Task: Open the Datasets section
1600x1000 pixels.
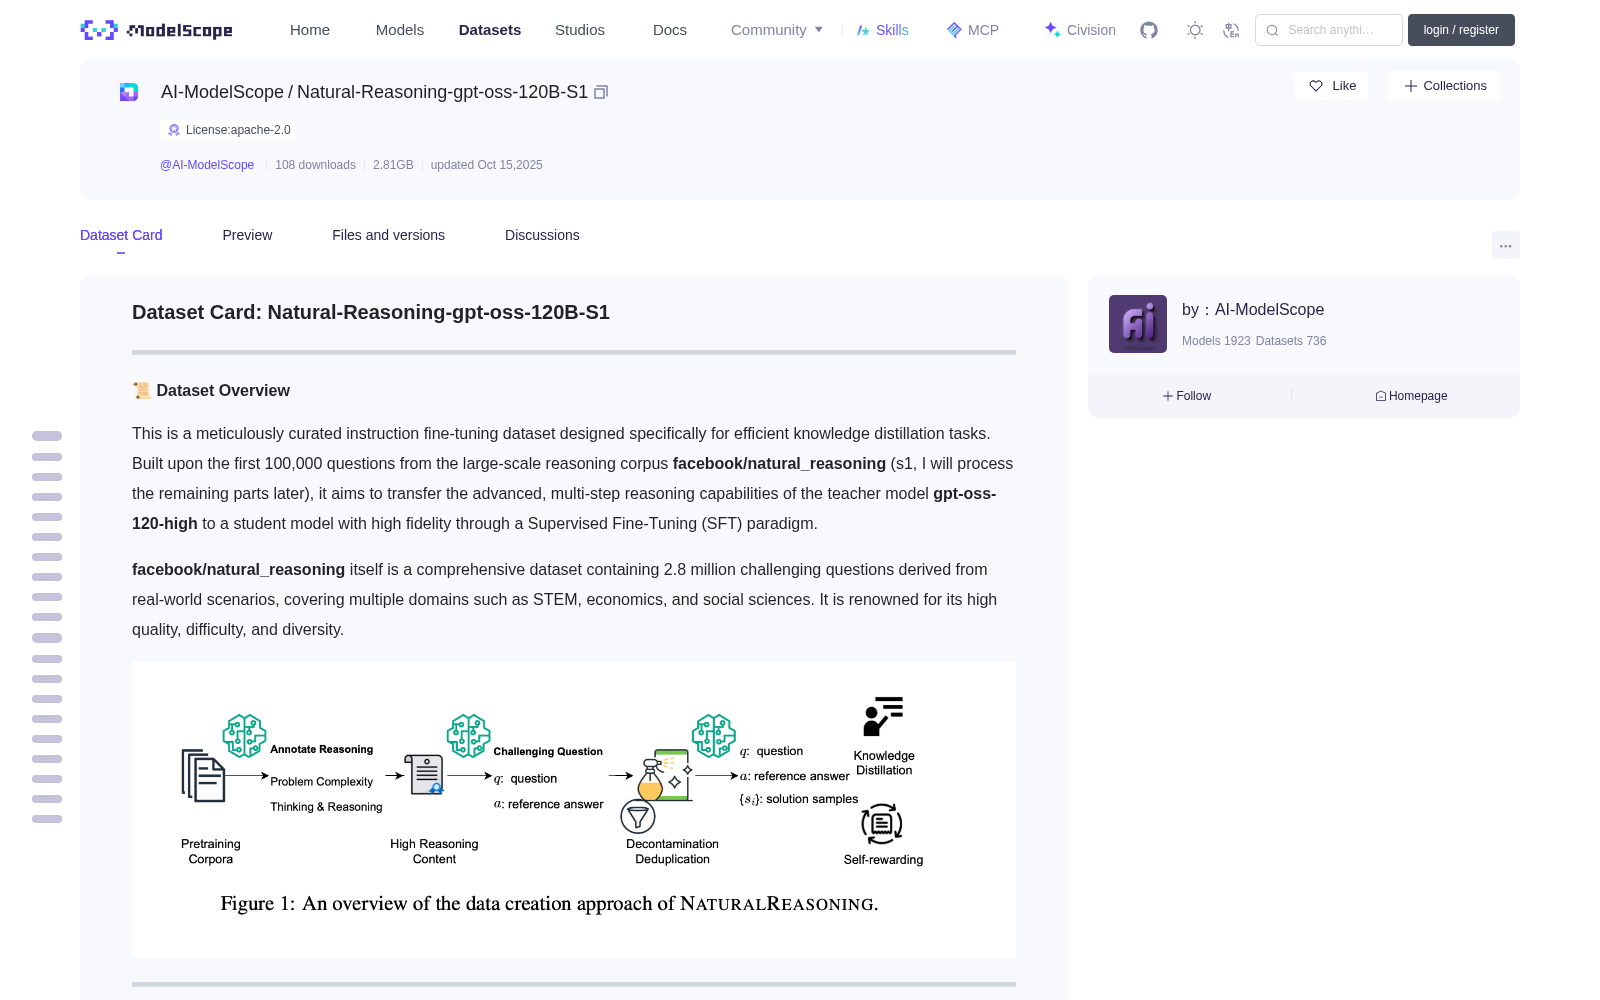Action: [x=490, y=30]
